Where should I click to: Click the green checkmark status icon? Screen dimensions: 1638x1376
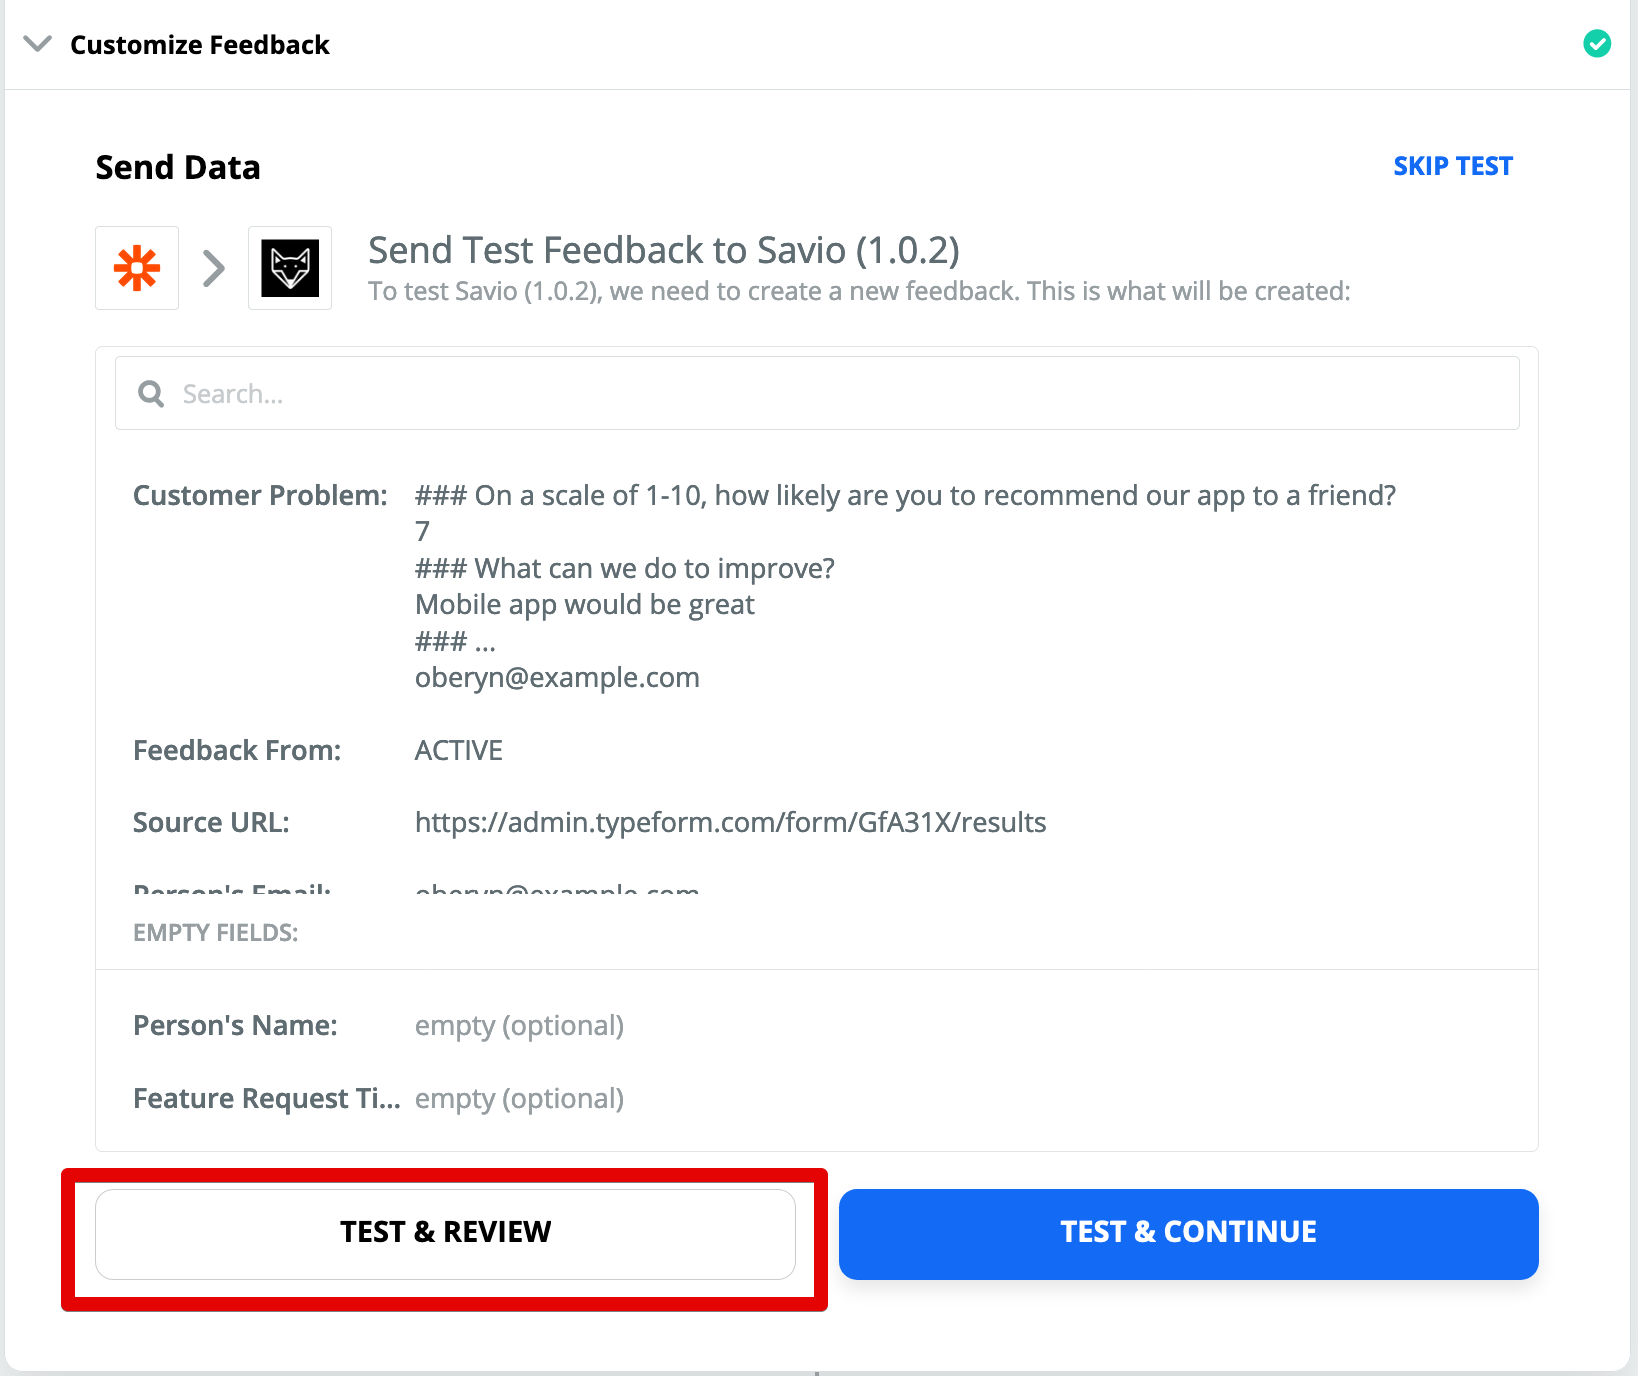(x=1597, y=44)
